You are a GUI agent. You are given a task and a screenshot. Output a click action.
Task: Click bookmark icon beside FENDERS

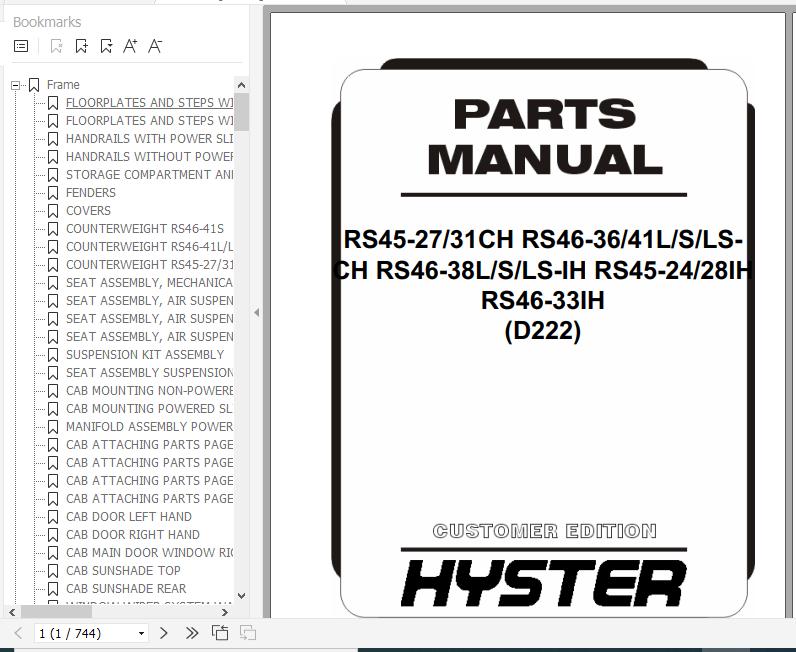point(53,193)
